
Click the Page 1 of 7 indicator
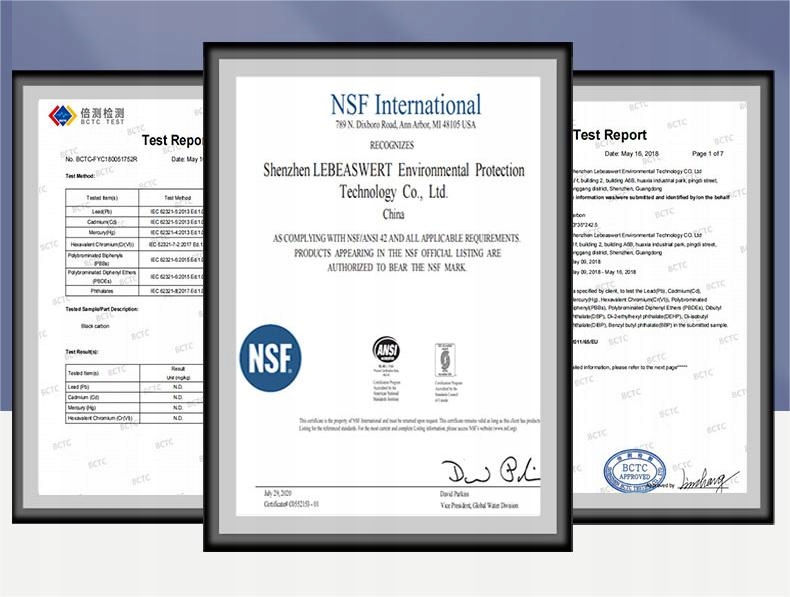707,154
